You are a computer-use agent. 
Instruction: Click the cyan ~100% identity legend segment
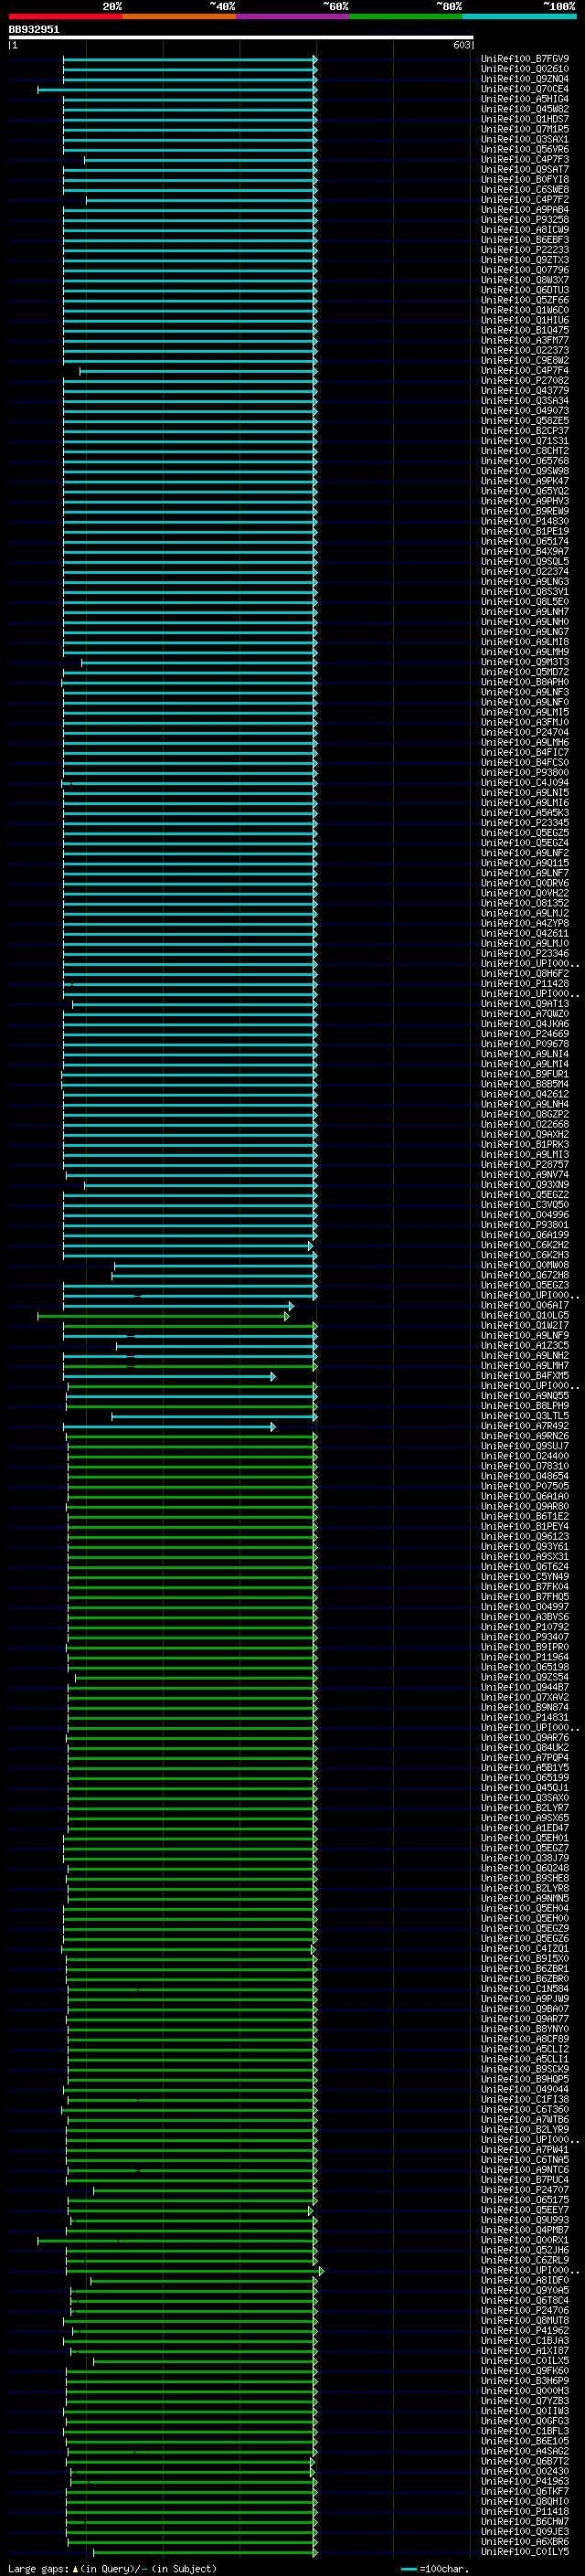[519, 17]
